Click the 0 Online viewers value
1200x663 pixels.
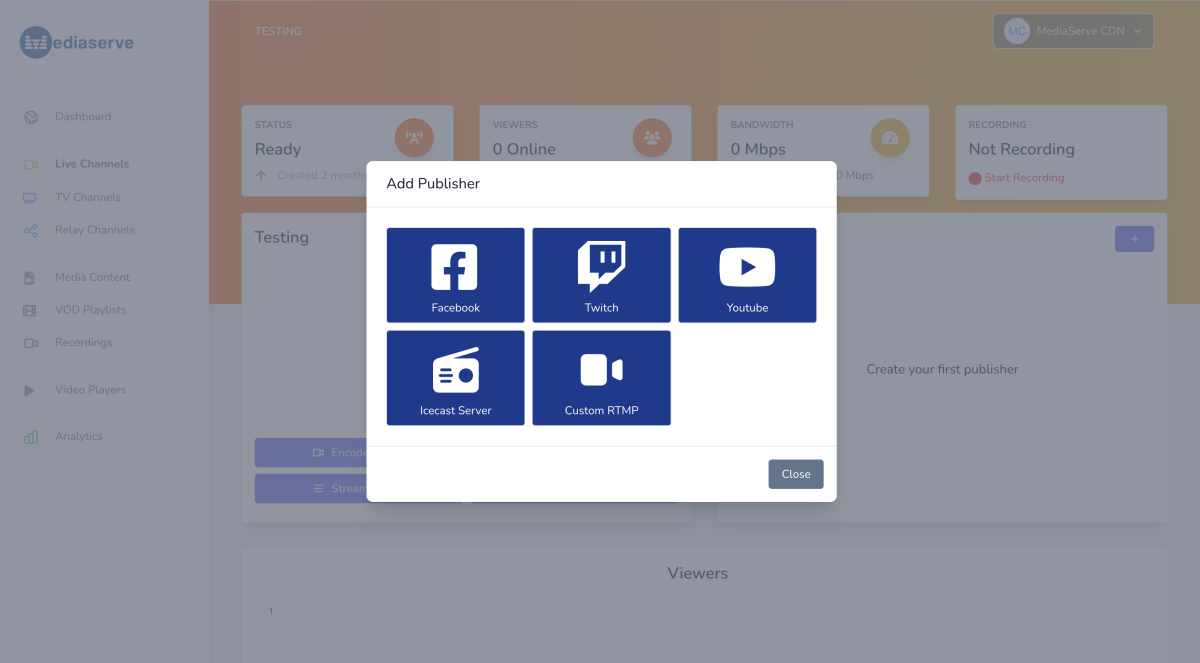[x=524, y=149]
